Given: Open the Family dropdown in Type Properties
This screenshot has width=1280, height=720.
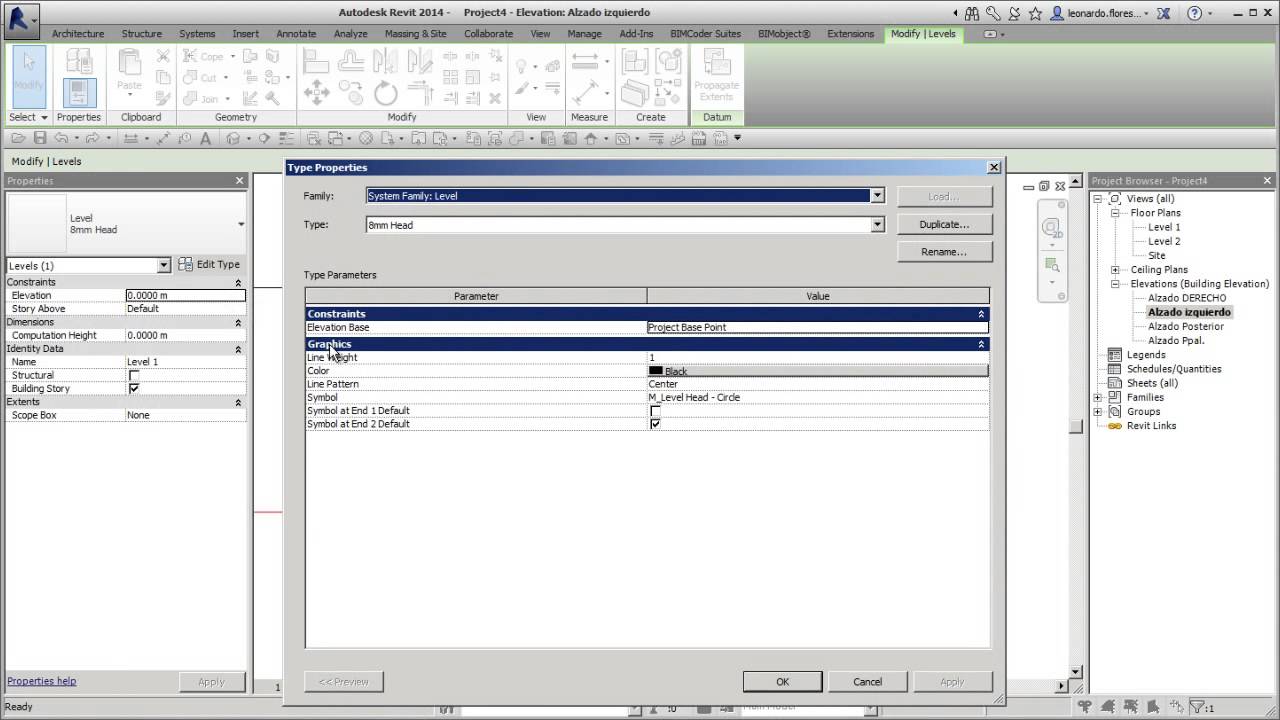Looking at the screenshot, I should coord(877,196).
